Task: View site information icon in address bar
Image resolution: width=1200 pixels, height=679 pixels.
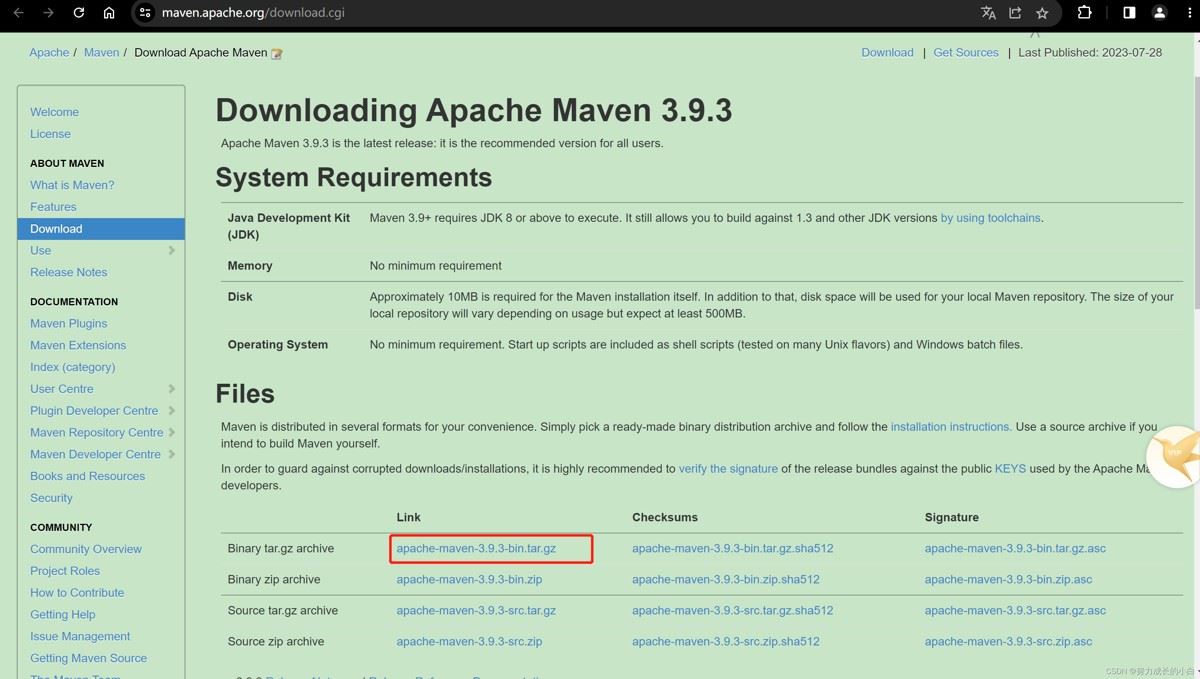Action: 145,13
